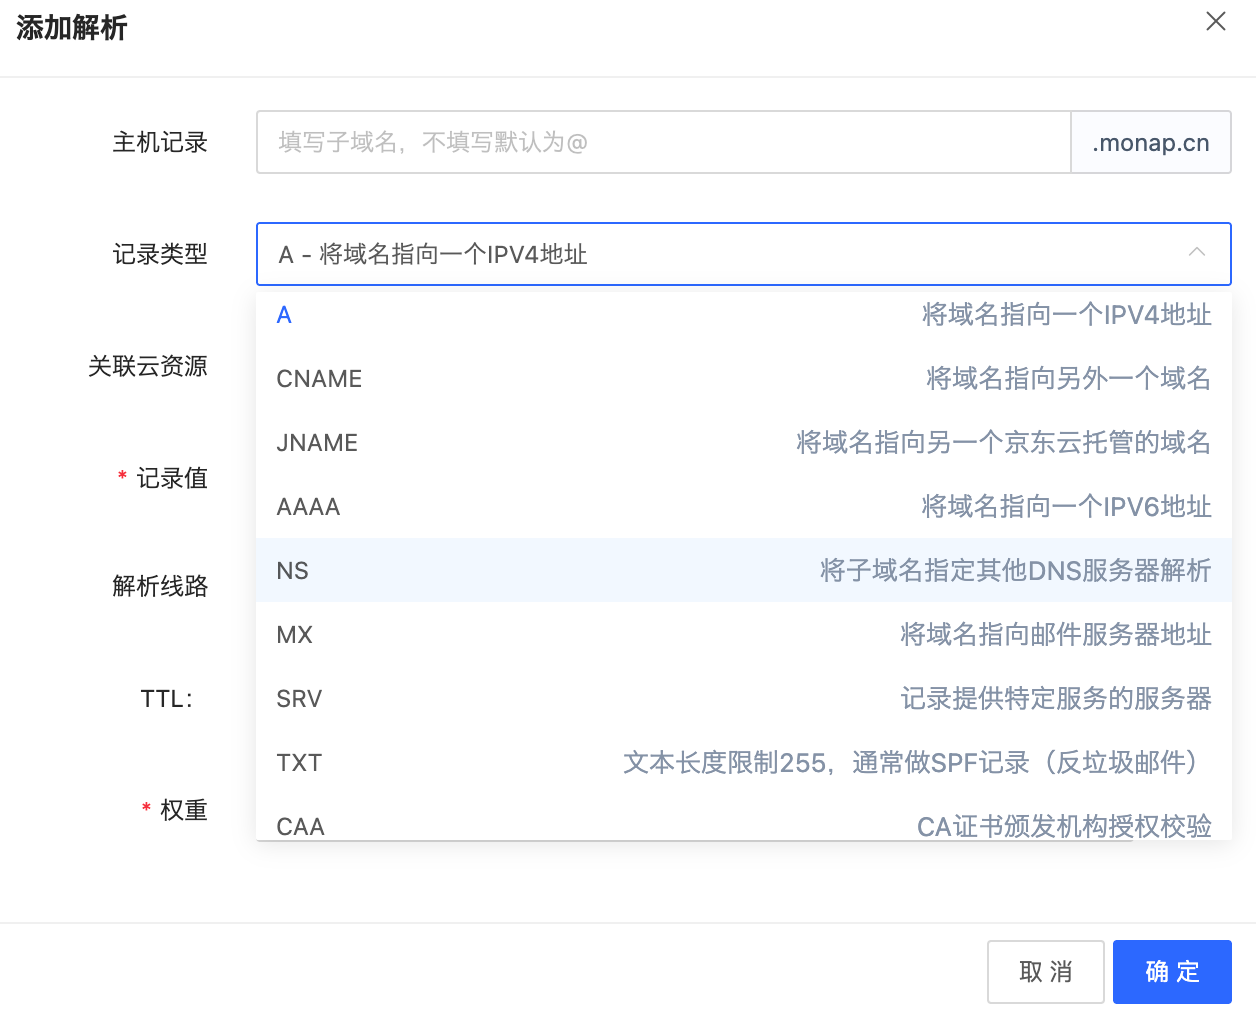Collapse the 记录类型 dropdown chevron arrow
Screen dimensions: 1256x1012
pos(1196,253)
